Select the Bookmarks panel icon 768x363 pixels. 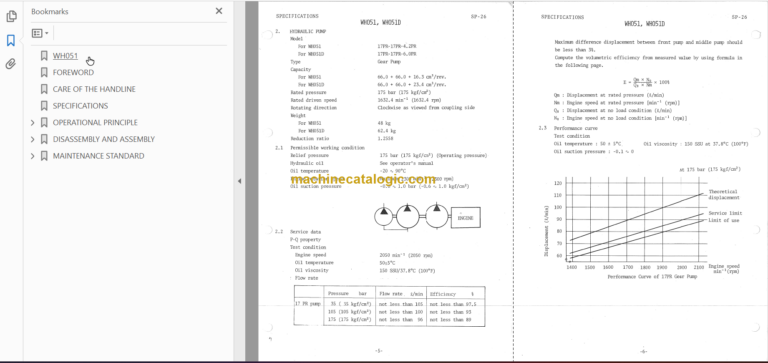coord(11,40)
